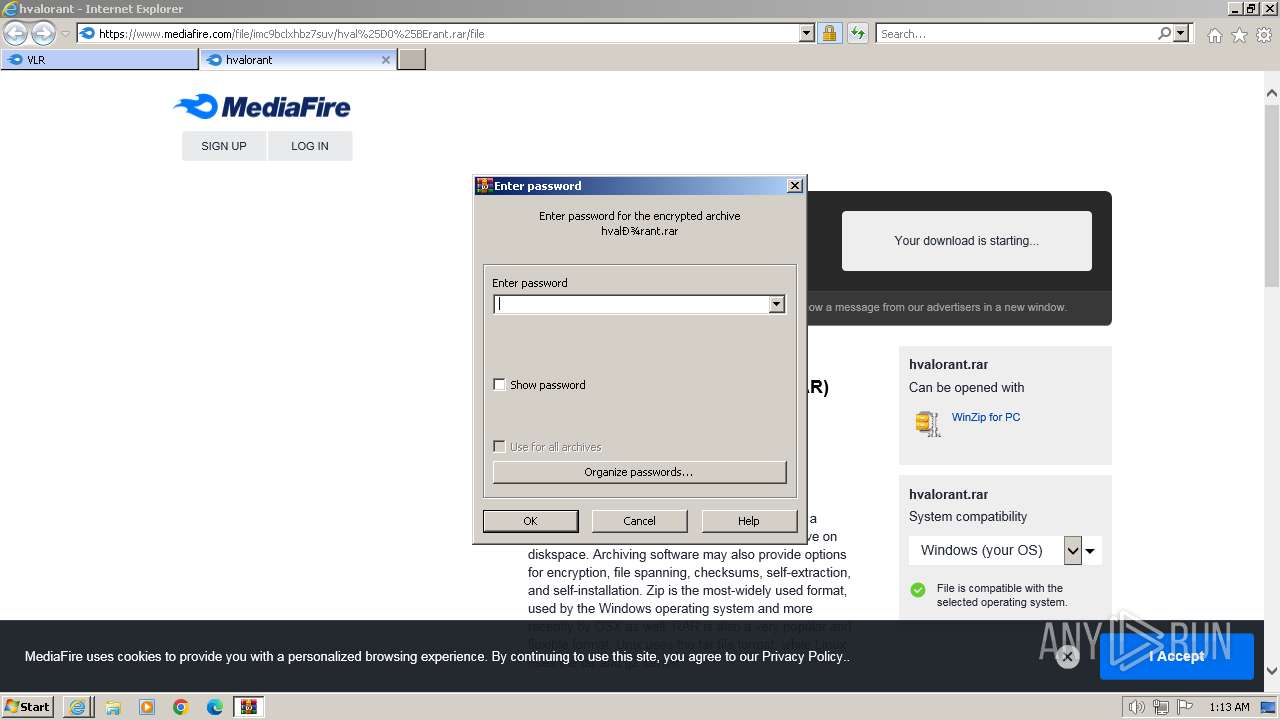Click the action center flag tray icon
The width and height of the screenshot is (1280, 720).
[x=1183, y=707]
